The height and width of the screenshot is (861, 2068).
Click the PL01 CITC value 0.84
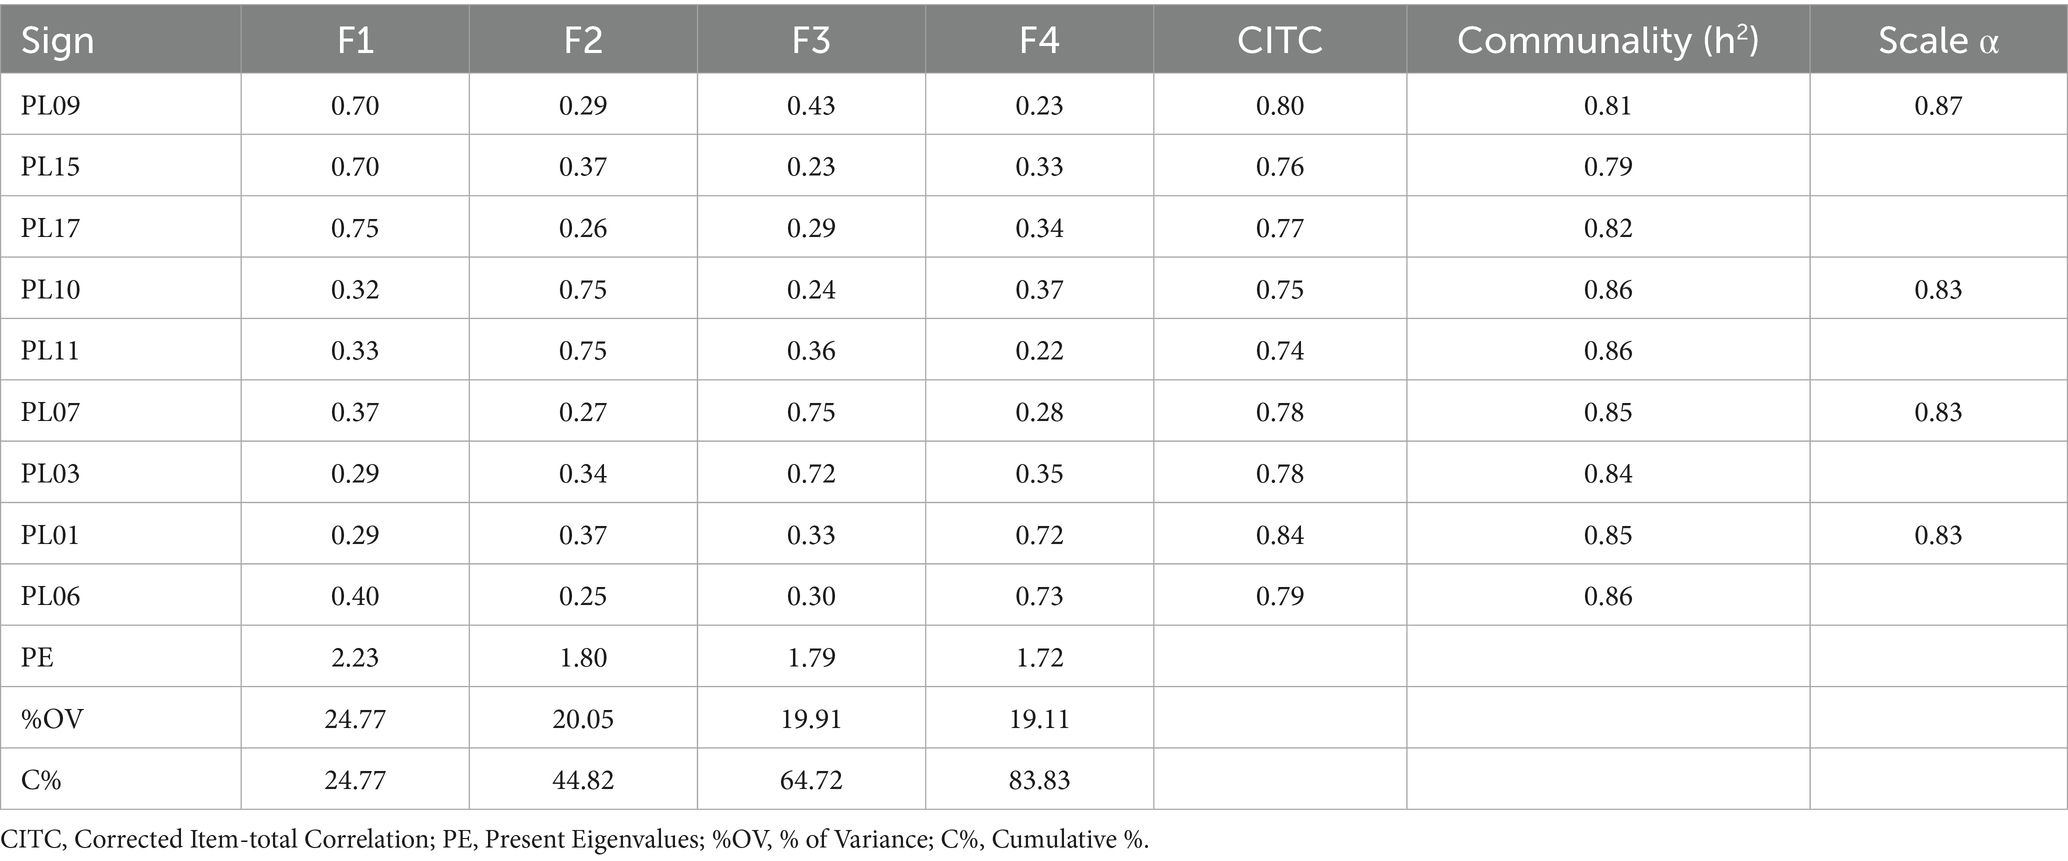1279,535
